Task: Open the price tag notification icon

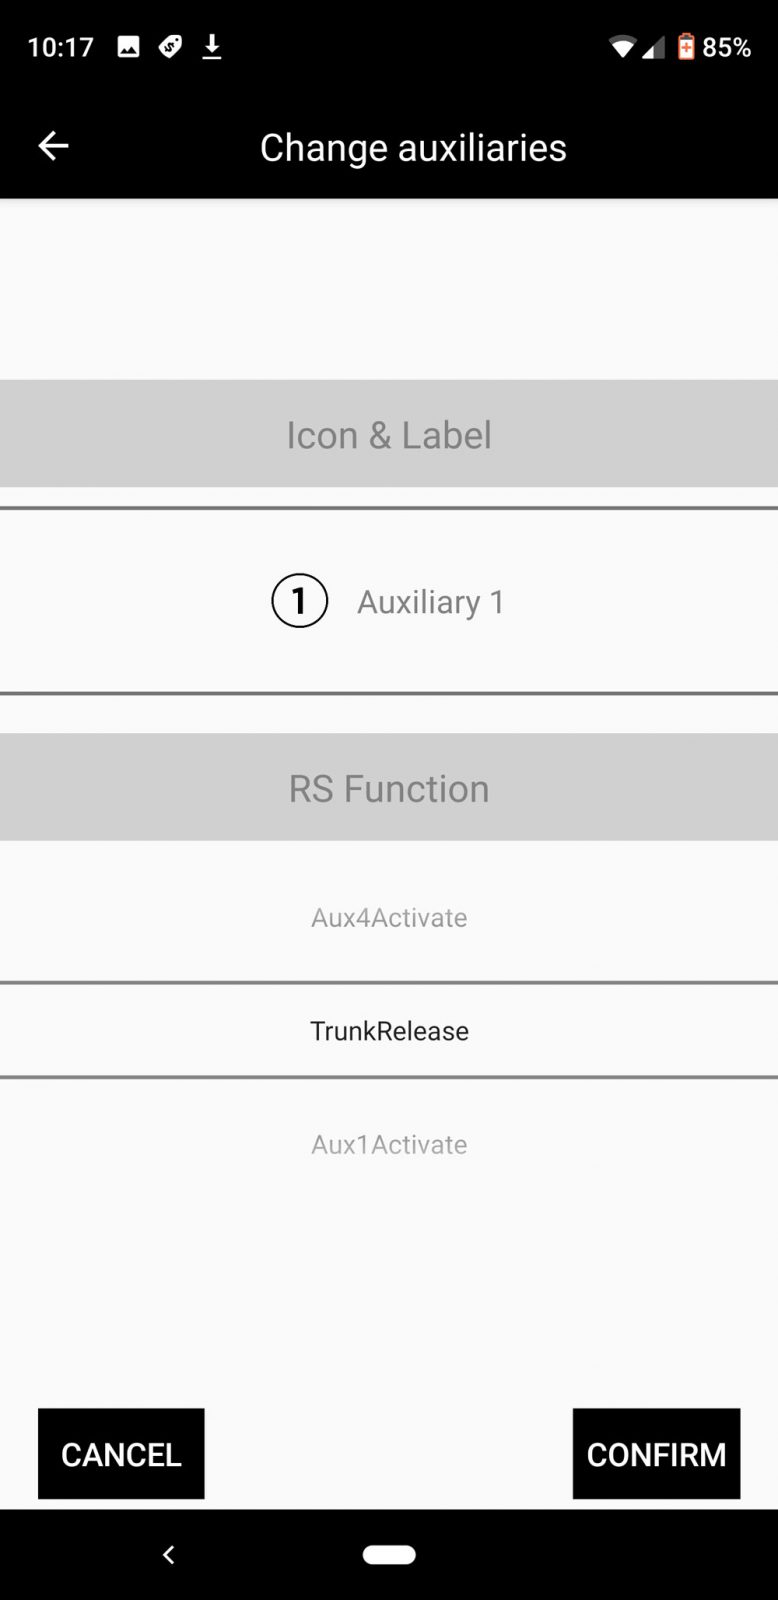Action: (170, 45)
